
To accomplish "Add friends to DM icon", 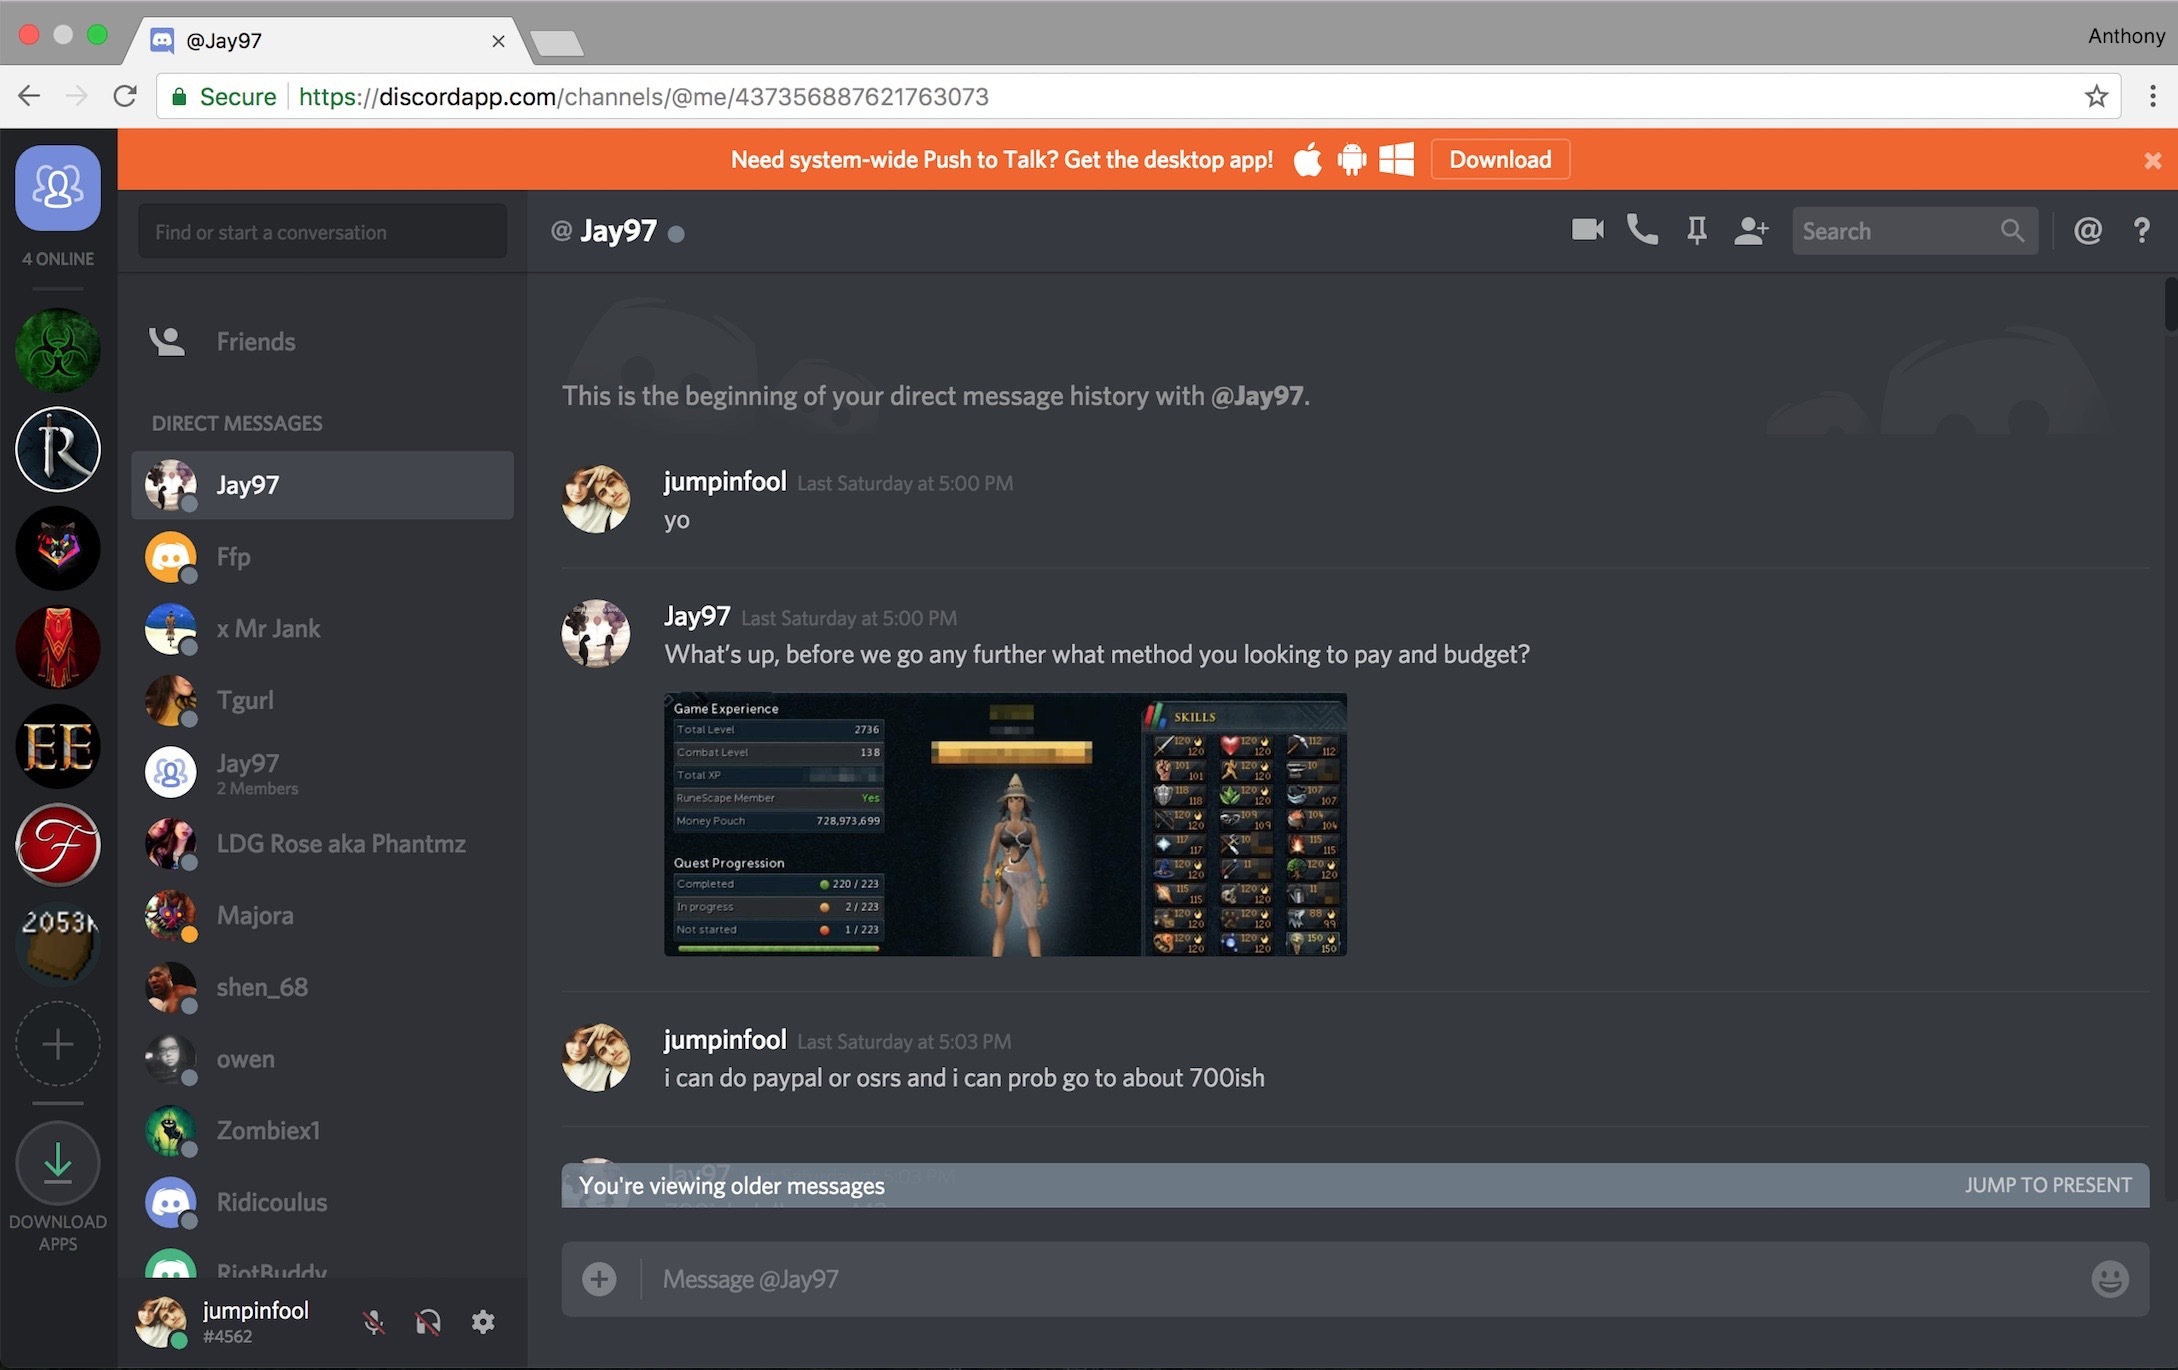I will pyautogui.click(x=1751, y=231).
